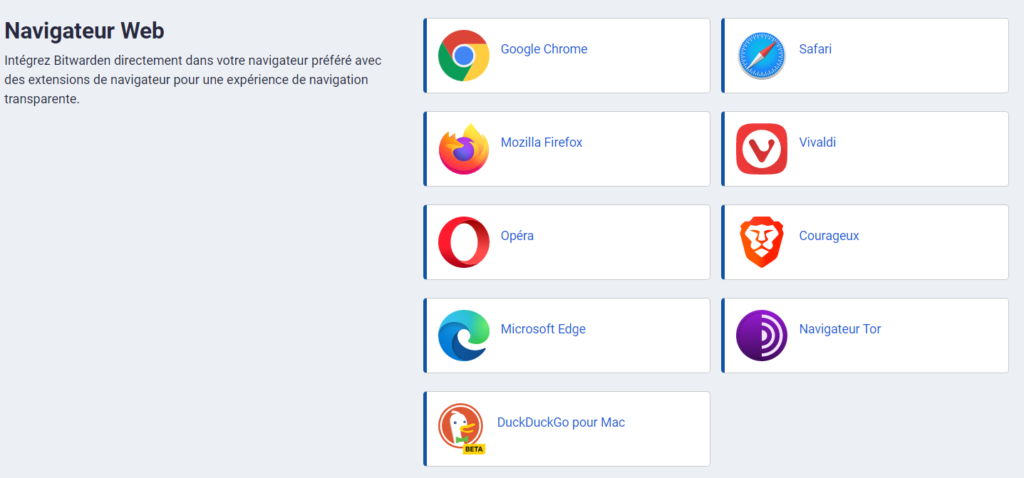Open the Google Chrome link
Viewport: 1024px width, 478px height.
tap(544, 49)
